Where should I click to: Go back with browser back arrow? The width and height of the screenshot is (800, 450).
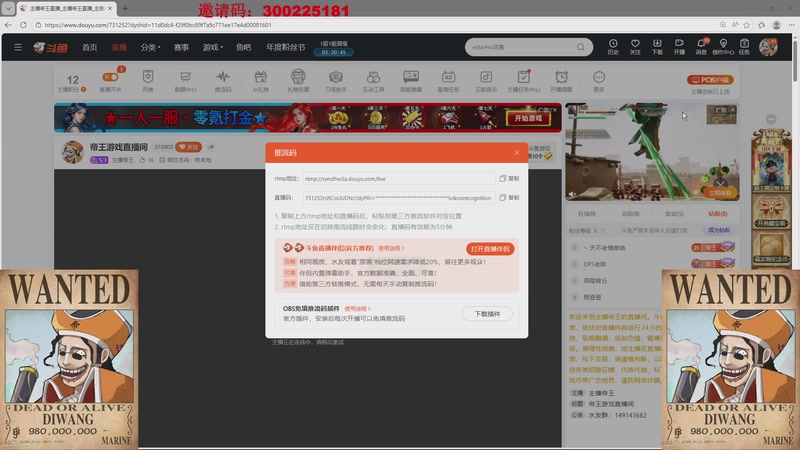point(8,24)
